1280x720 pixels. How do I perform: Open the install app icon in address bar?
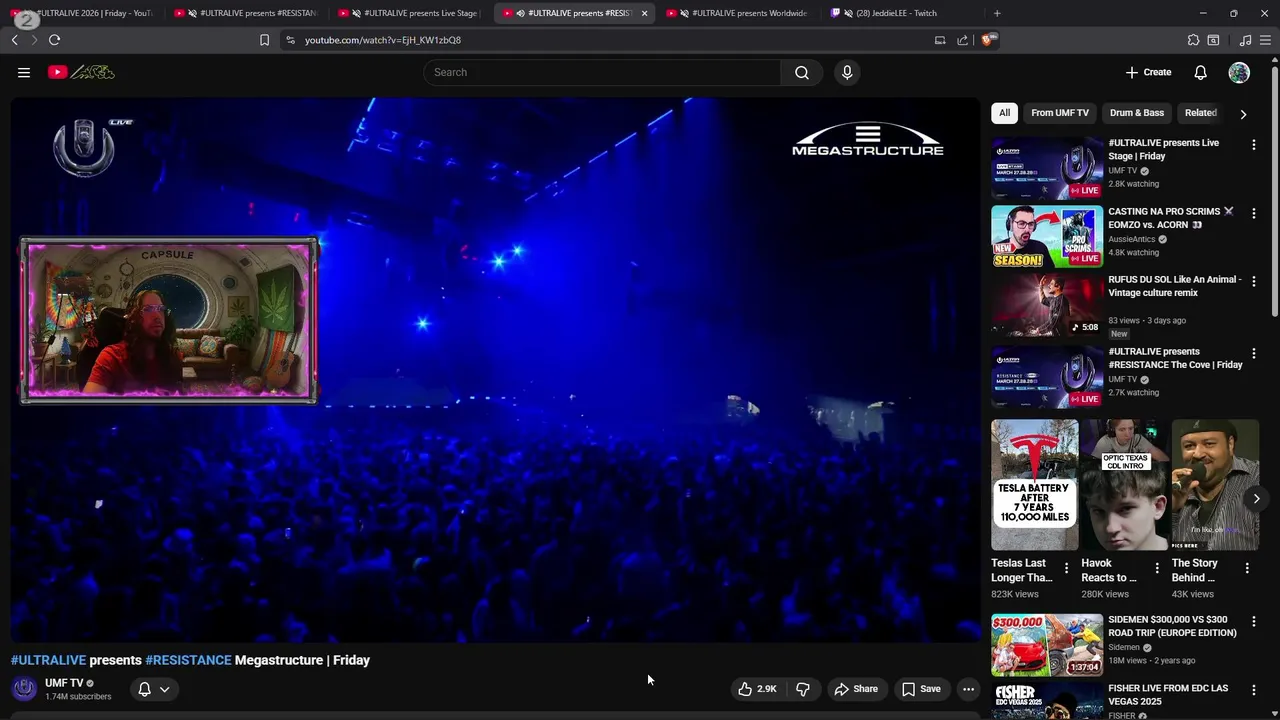pos(940,40)
